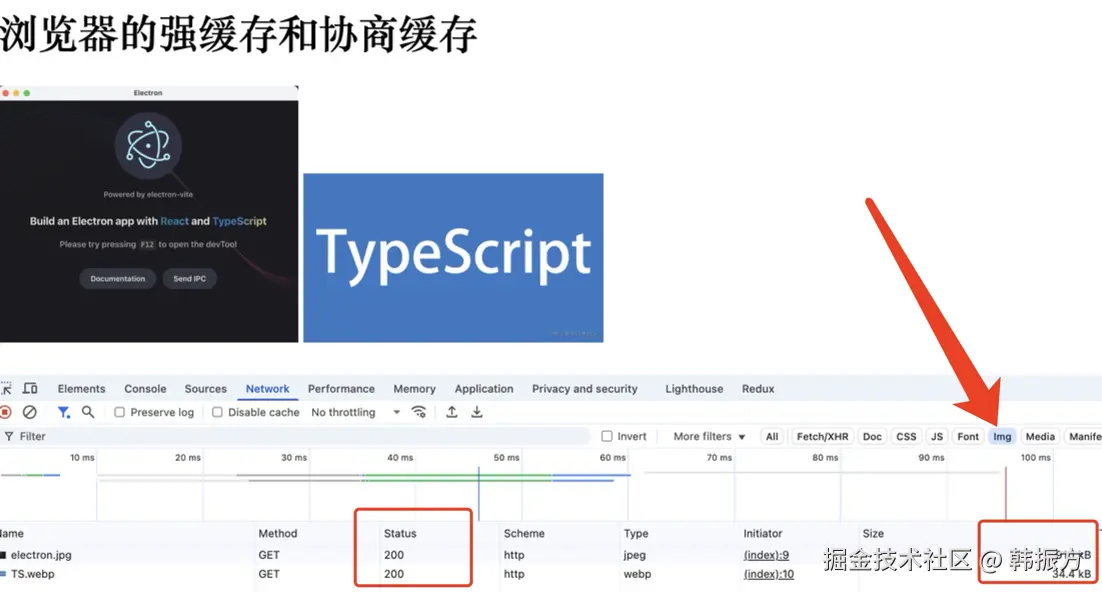
Task: Sort by the Scheme column header
Action: [x=524, y=534]
